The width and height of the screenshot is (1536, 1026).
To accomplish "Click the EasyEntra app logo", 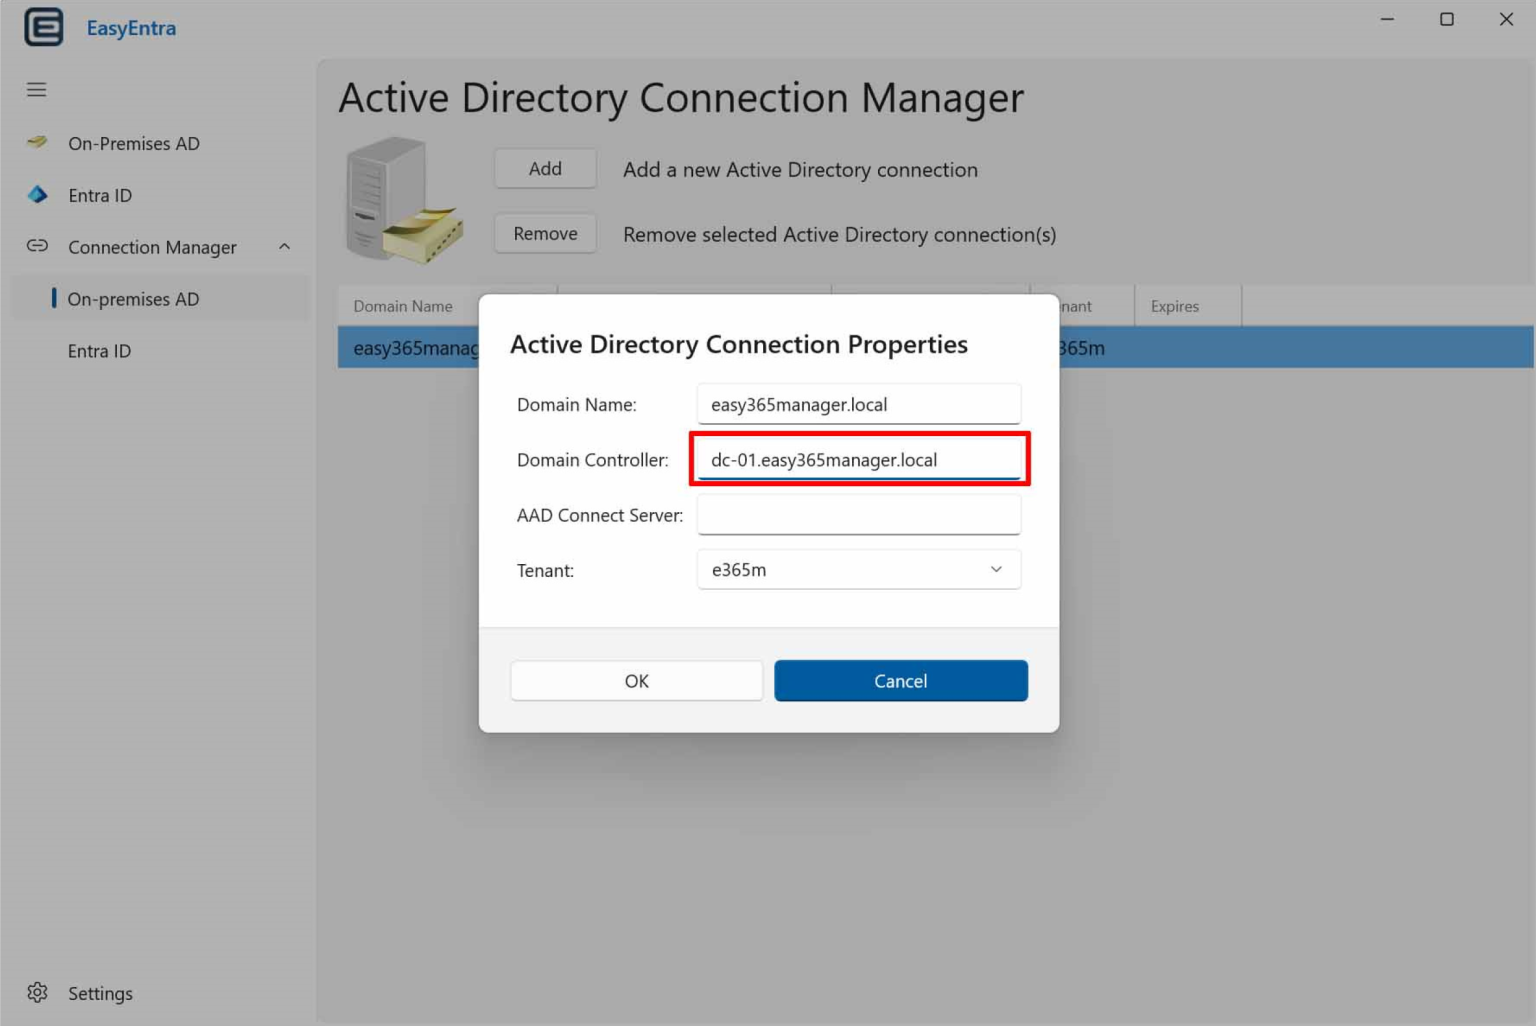I will 43,27.
